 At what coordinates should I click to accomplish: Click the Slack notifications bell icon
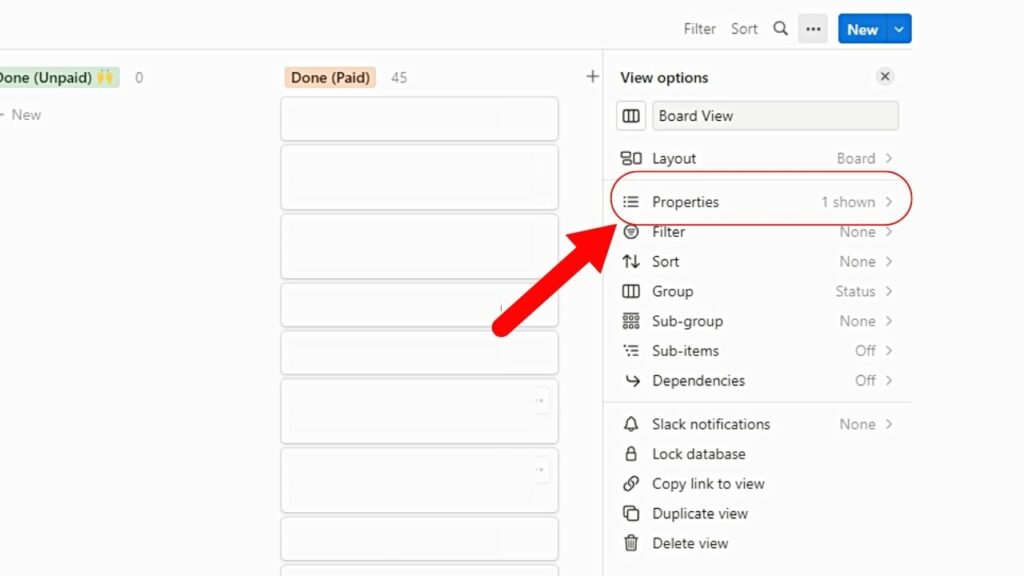point(631,424)
